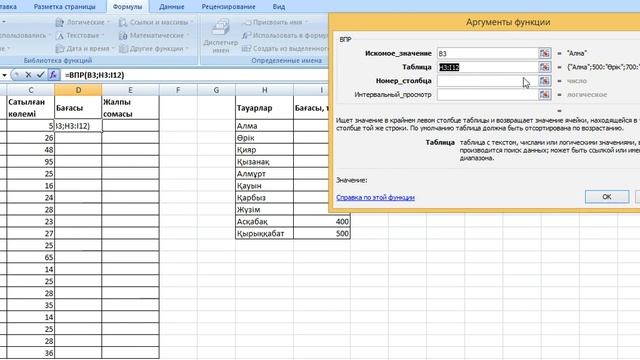Viewport: 640px width, 360px height.
Task: Switch to the Вид tab
Action: pos(279,7)
